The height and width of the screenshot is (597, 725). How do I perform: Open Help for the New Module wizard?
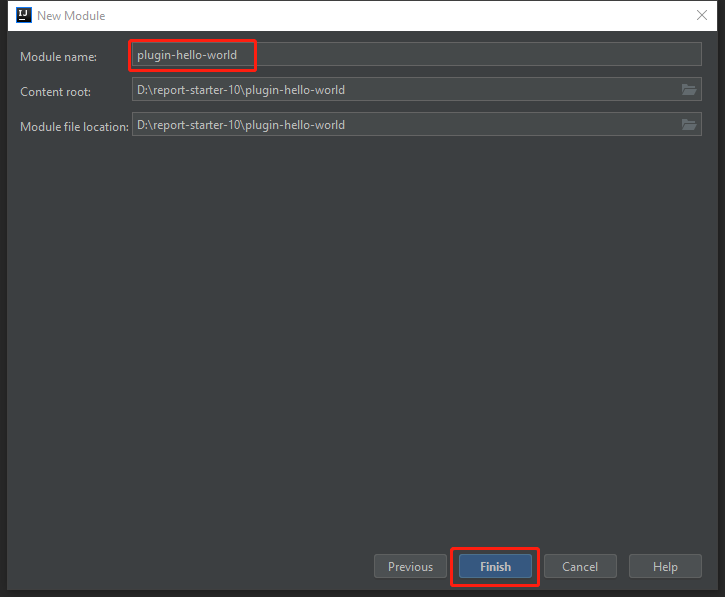665,566
